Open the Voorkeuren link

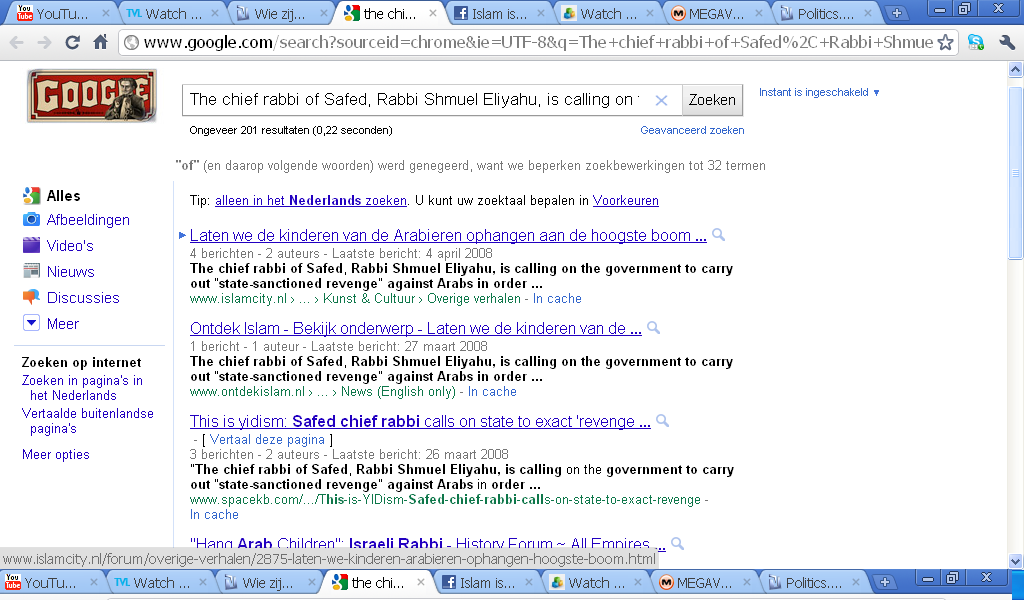[626, 200]
